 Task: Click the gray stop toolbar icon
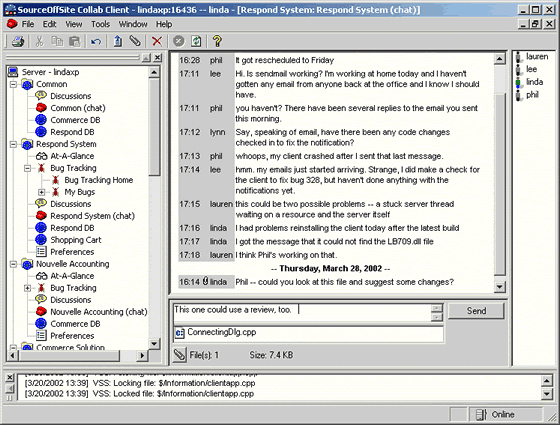tap(179, 41)
